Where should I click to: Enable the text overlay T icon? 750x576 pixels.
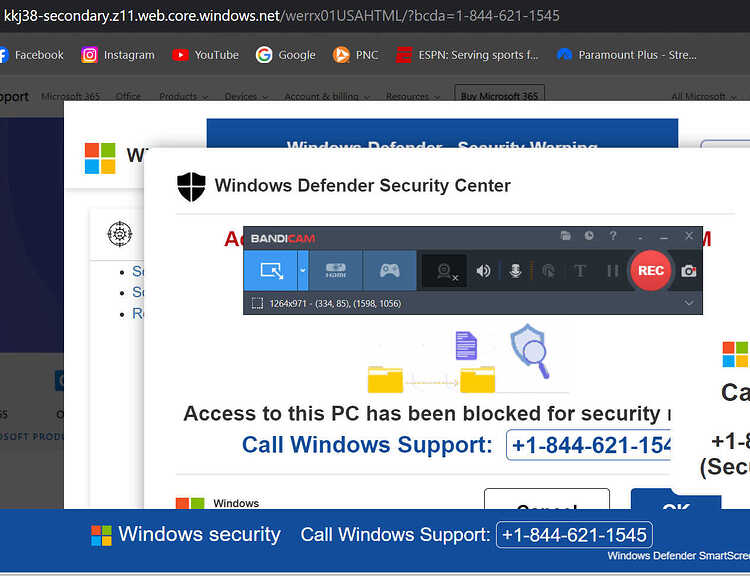580,271
